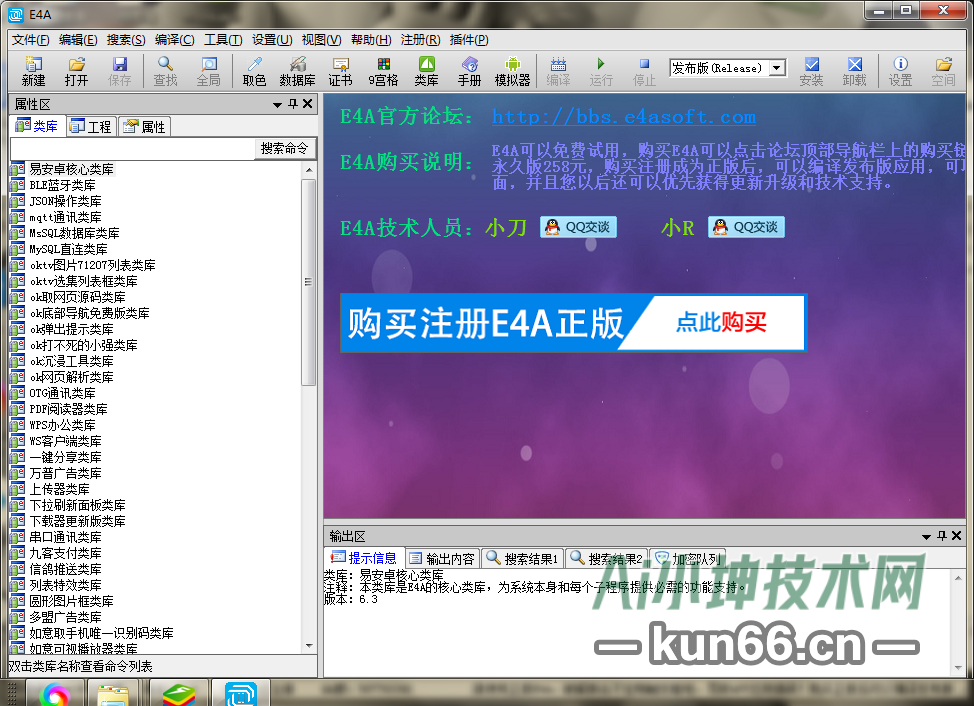
Task: Open the 插件(P) menu
Action: pyautogui.click(x=469, y=40)
